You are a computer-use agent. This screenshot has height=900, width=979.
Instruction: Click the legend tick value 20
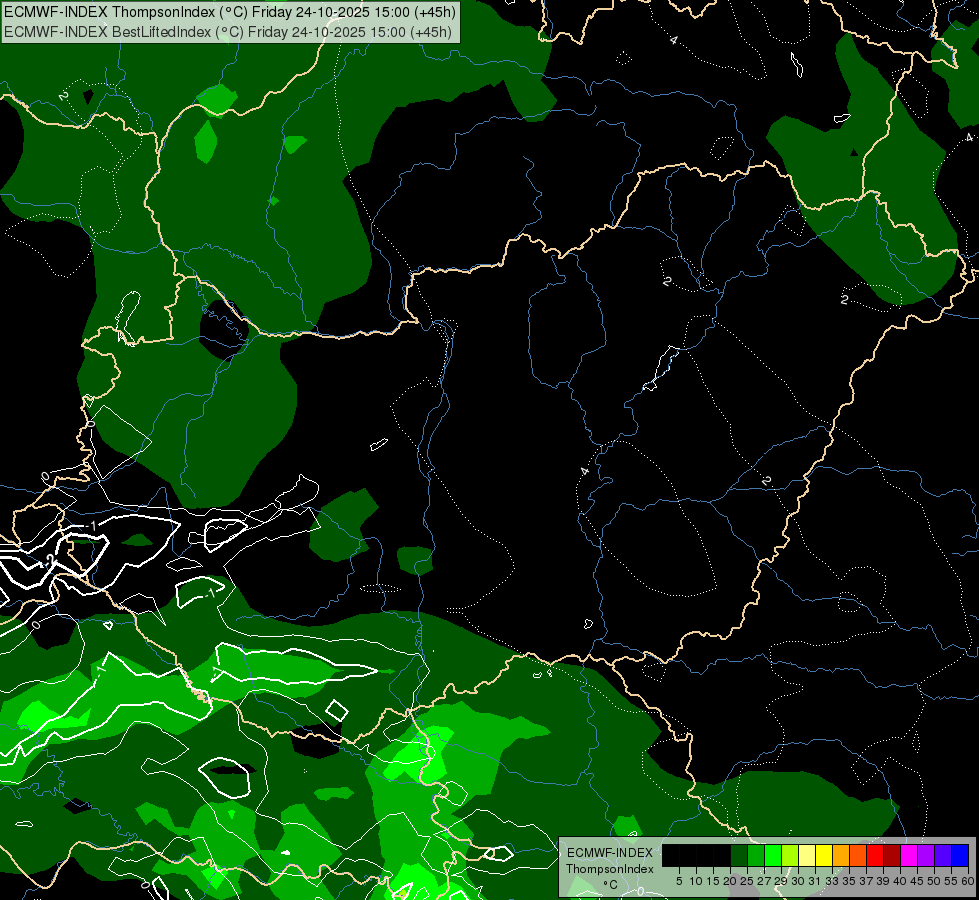(730, 881)
